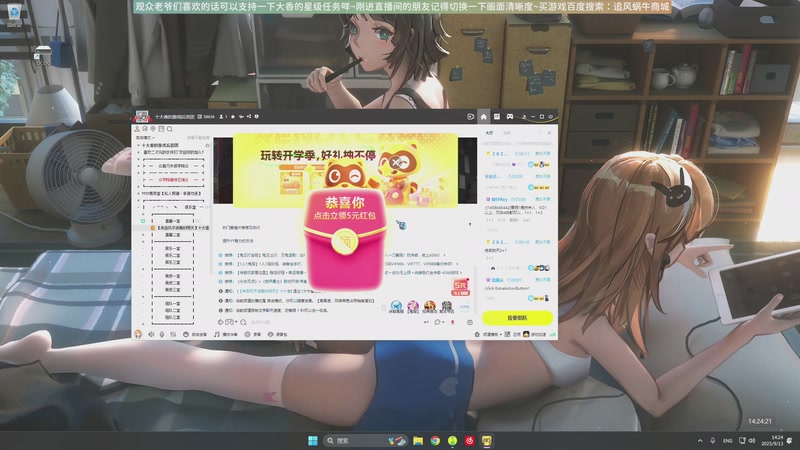Click the yellow team-up button
Viewport: 800px width, 450px height.
coord(517,318)
